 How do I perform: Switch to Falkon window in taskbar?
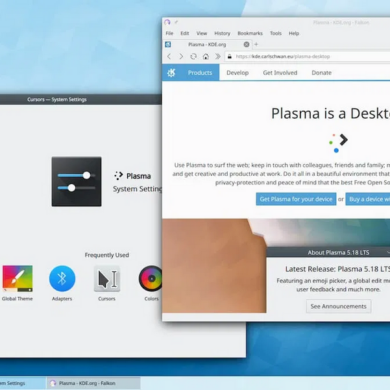click(x=93, y=383)
